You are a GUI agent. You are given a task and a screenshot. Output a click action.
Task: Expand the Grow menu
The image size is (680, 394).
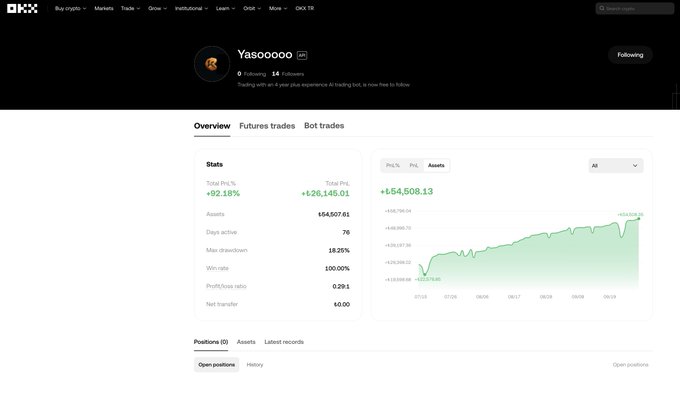[x=157, y=8]
